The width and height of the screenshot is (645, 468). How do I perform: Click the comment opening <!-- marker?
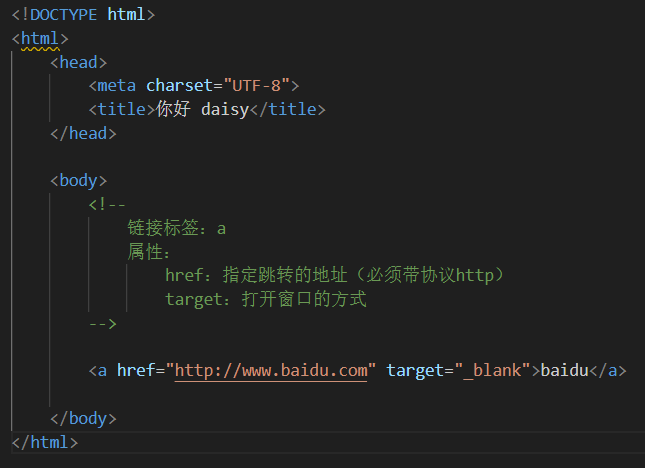(x=107, y=205)
